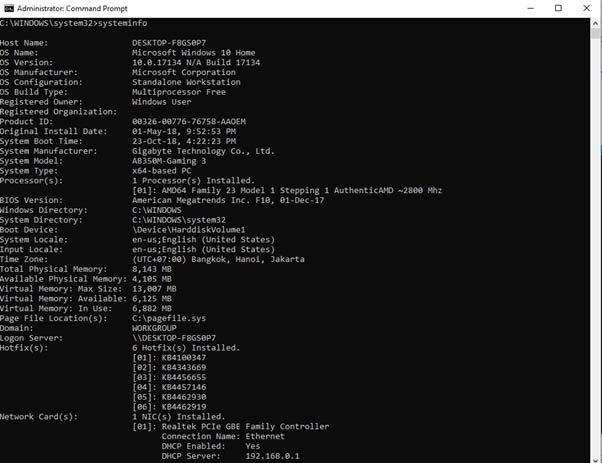Click 'Microsoft Windows 10 Home' text

(x=194, y=53)
